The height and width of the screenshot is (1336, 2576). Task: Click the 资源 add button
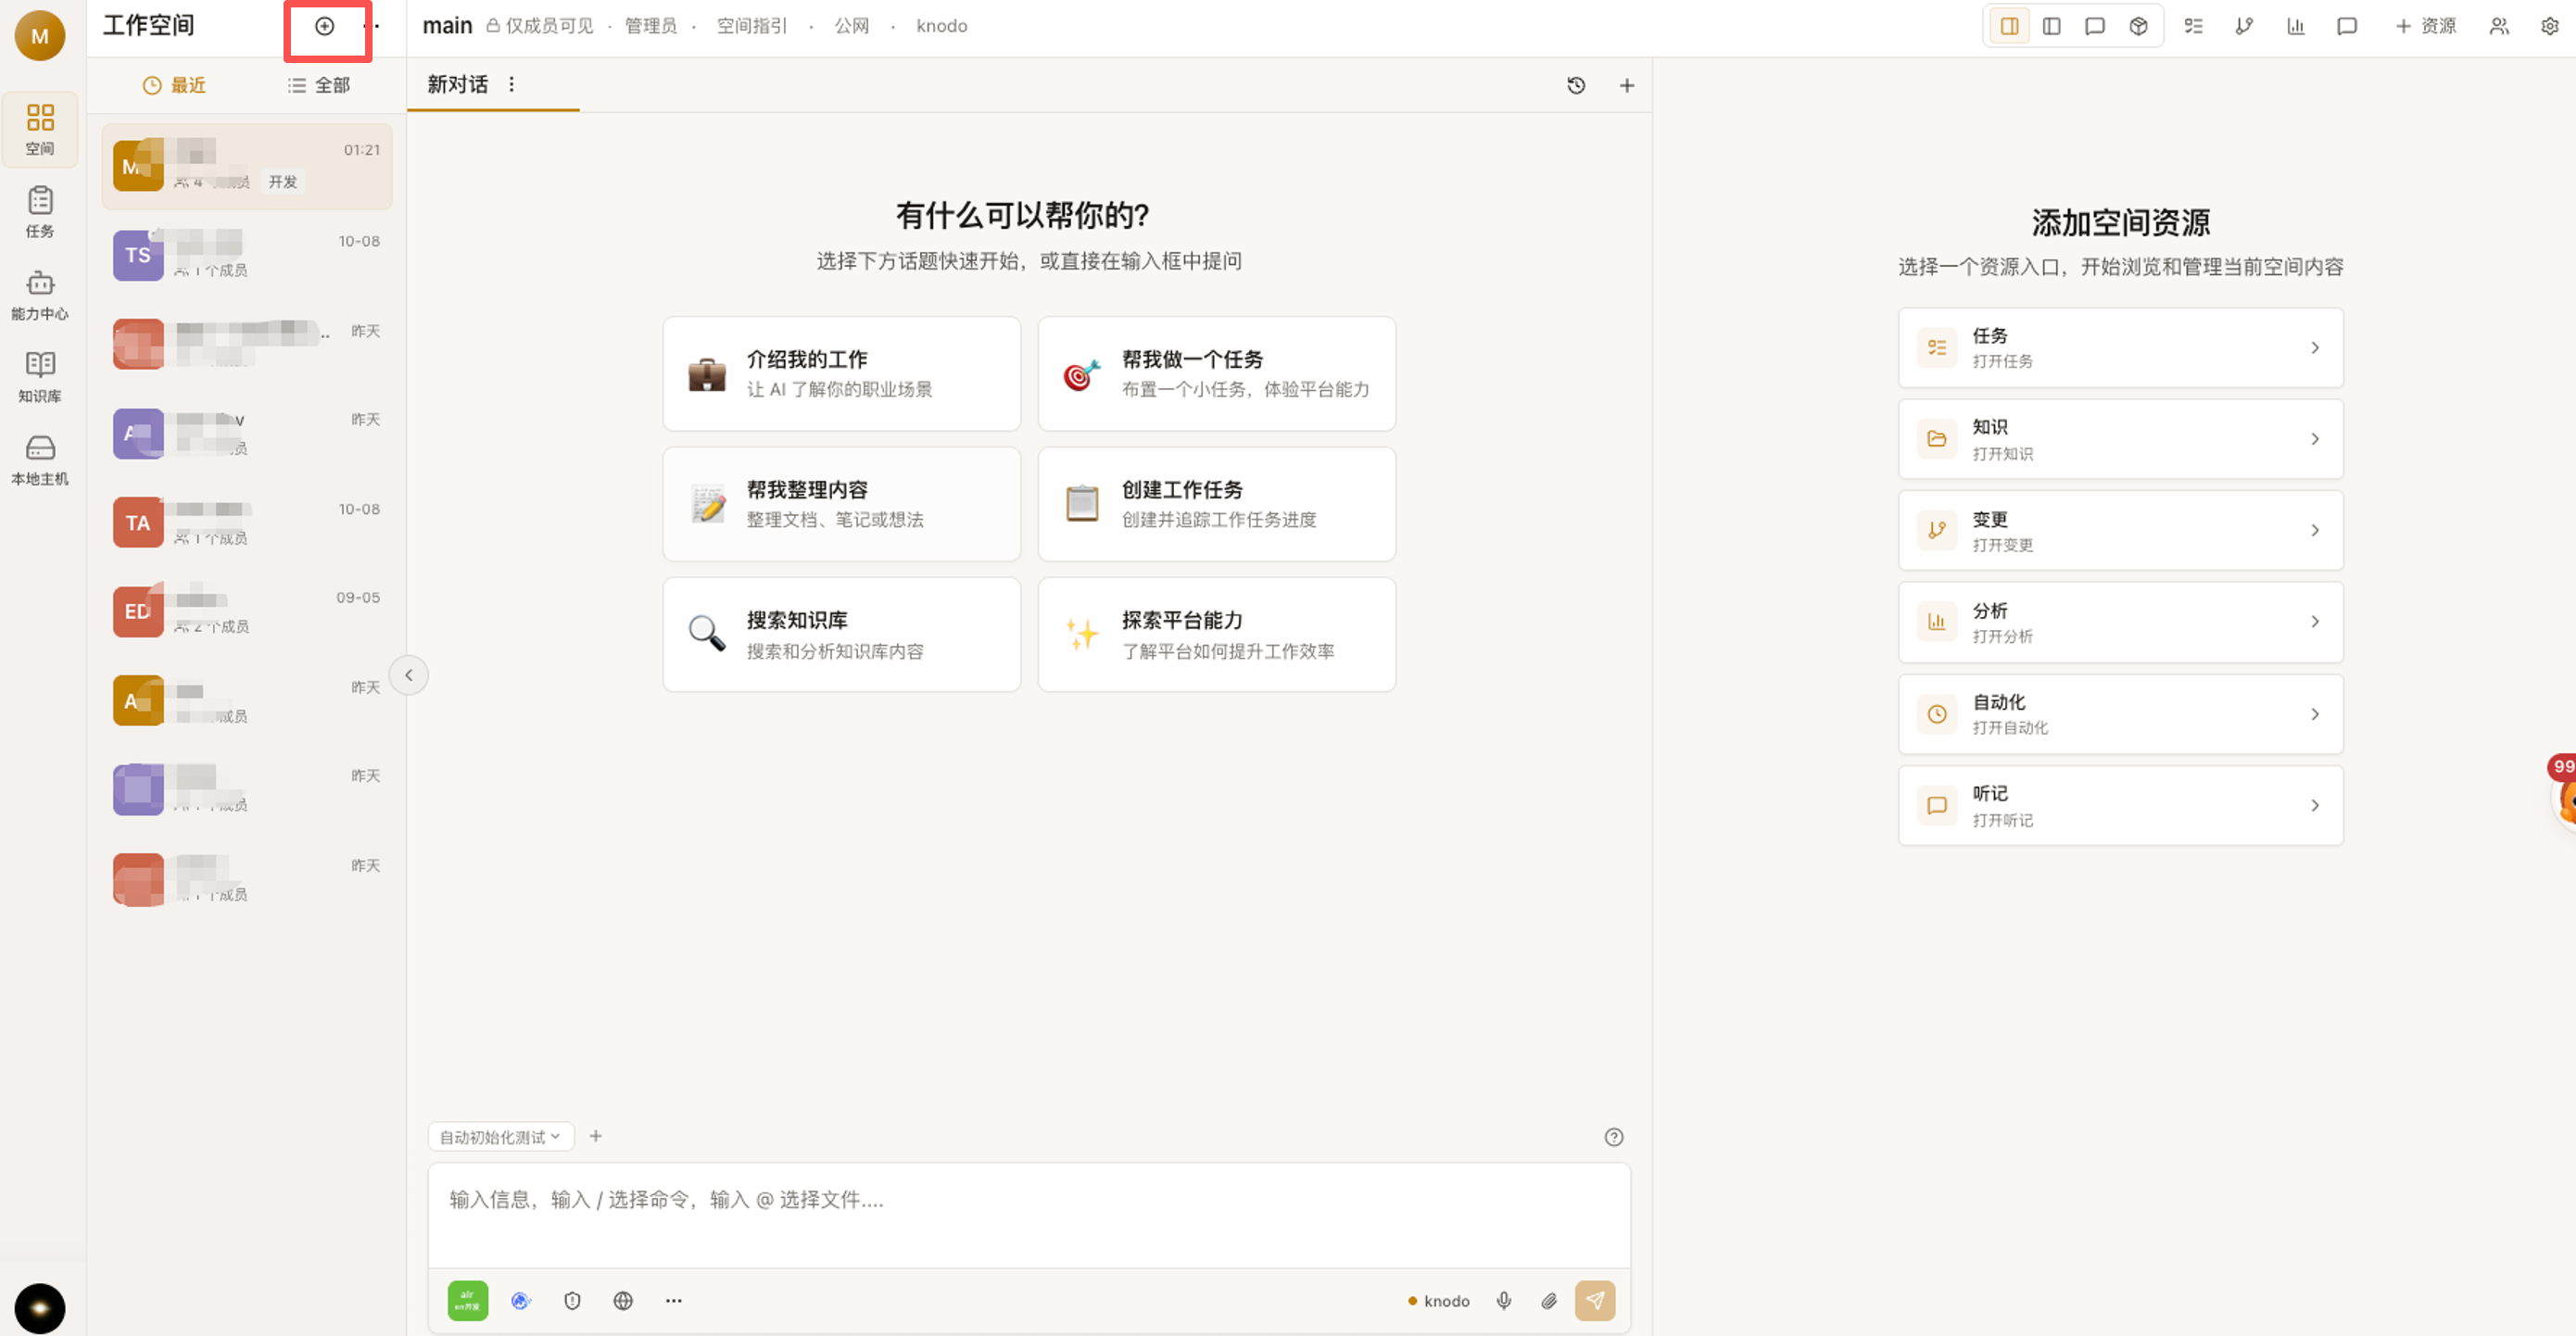pyautogui.click(x=2425, y=26)
